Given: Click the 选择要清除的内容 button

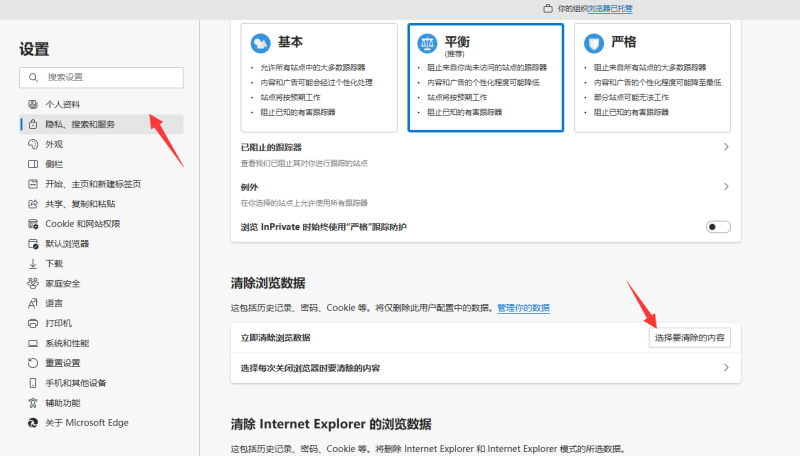Looking at the screenshot, I should tap(689, 338).
